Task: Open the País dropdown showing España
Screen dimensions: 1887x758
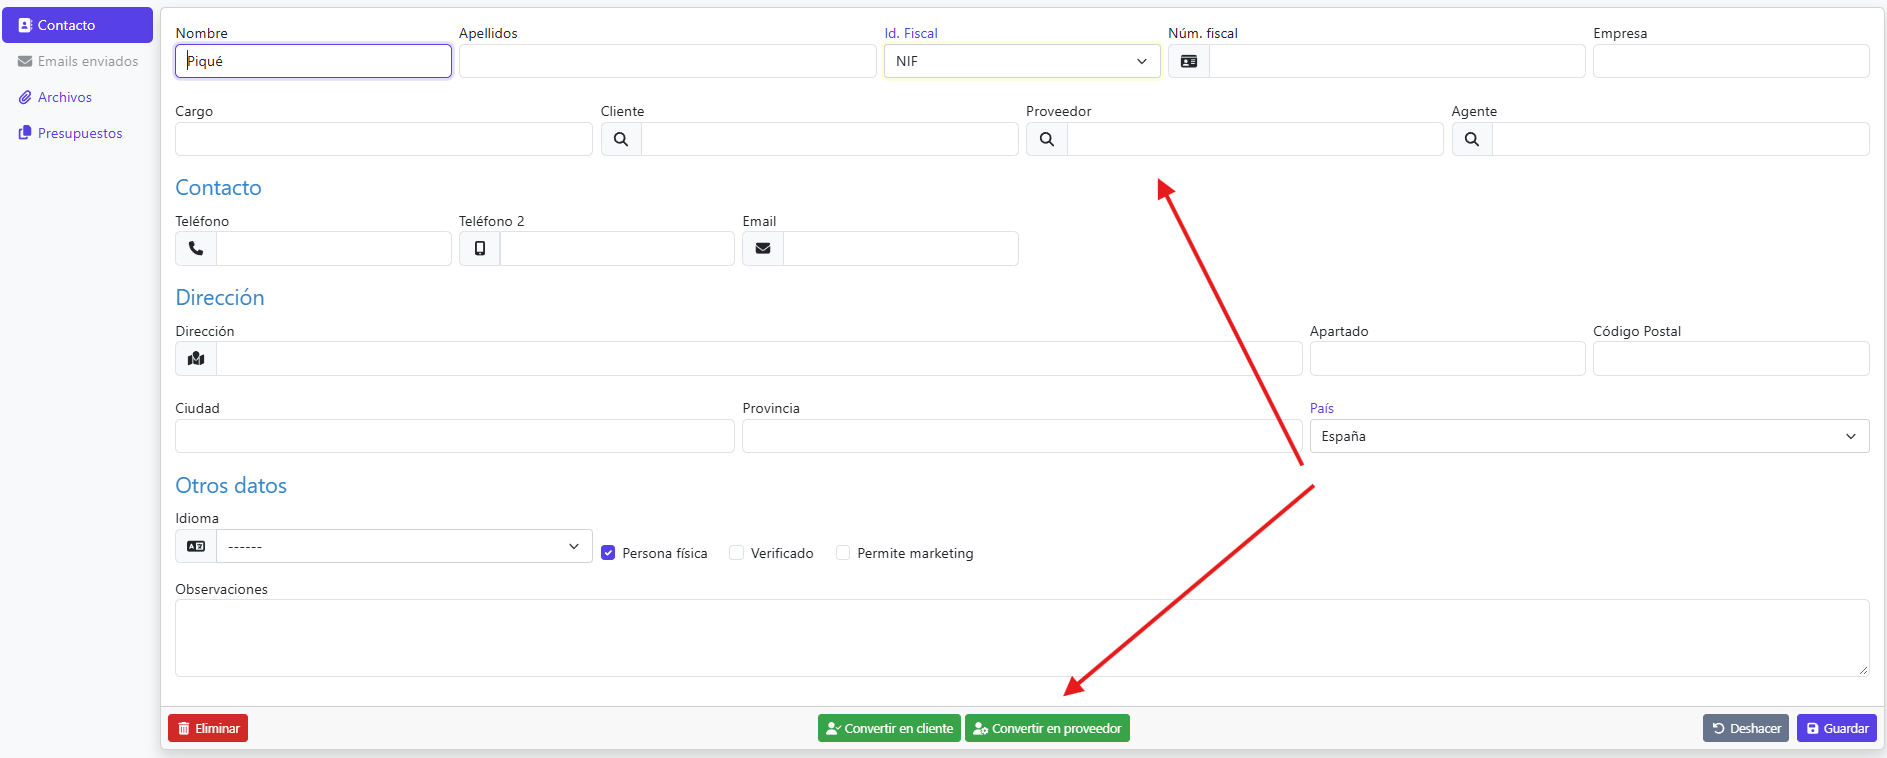Action: (x=1589, y=436)
